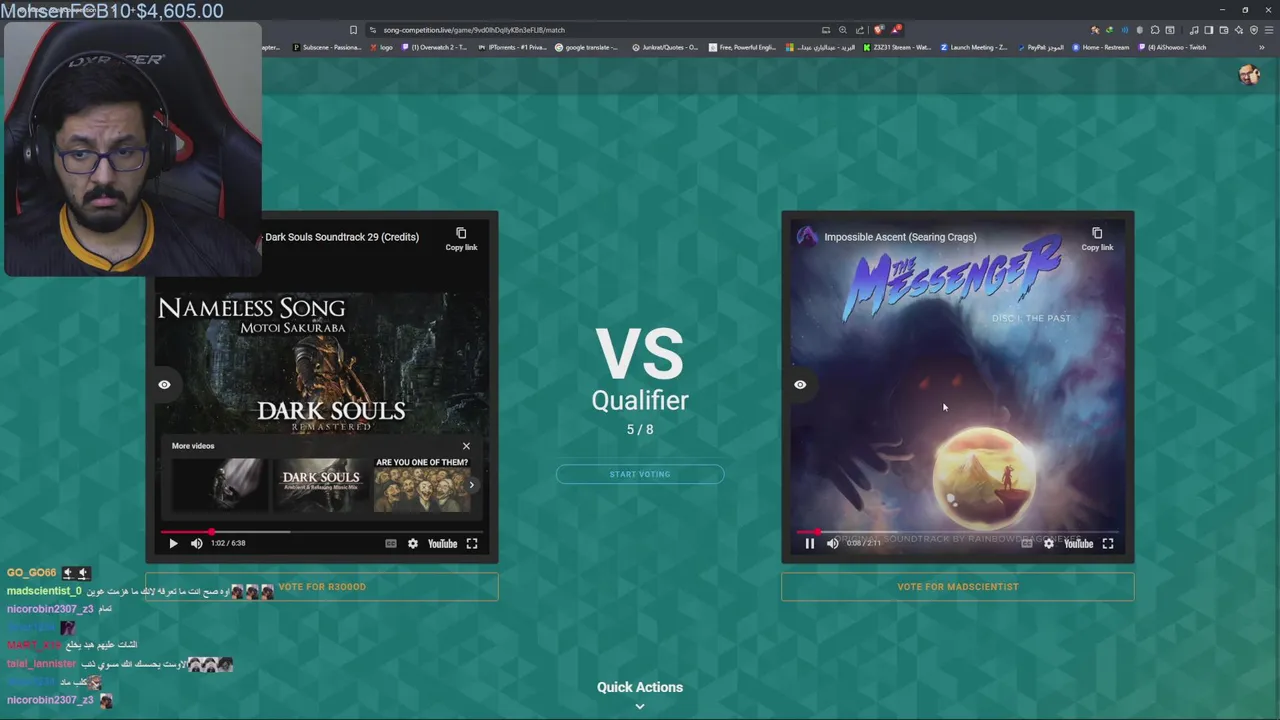Toggle captions on Dark Souls player

(x=391, y=543)
